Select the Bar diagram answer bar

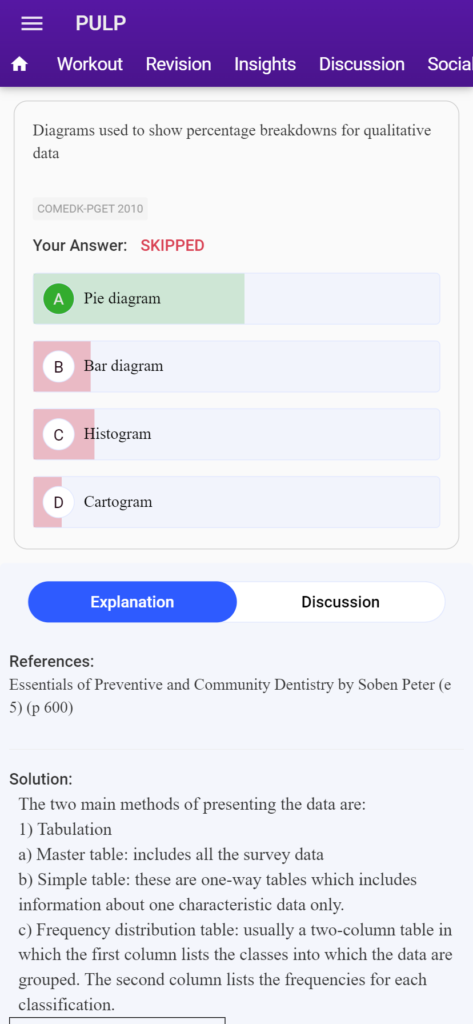pyautogui.click(x=236, y=367)
